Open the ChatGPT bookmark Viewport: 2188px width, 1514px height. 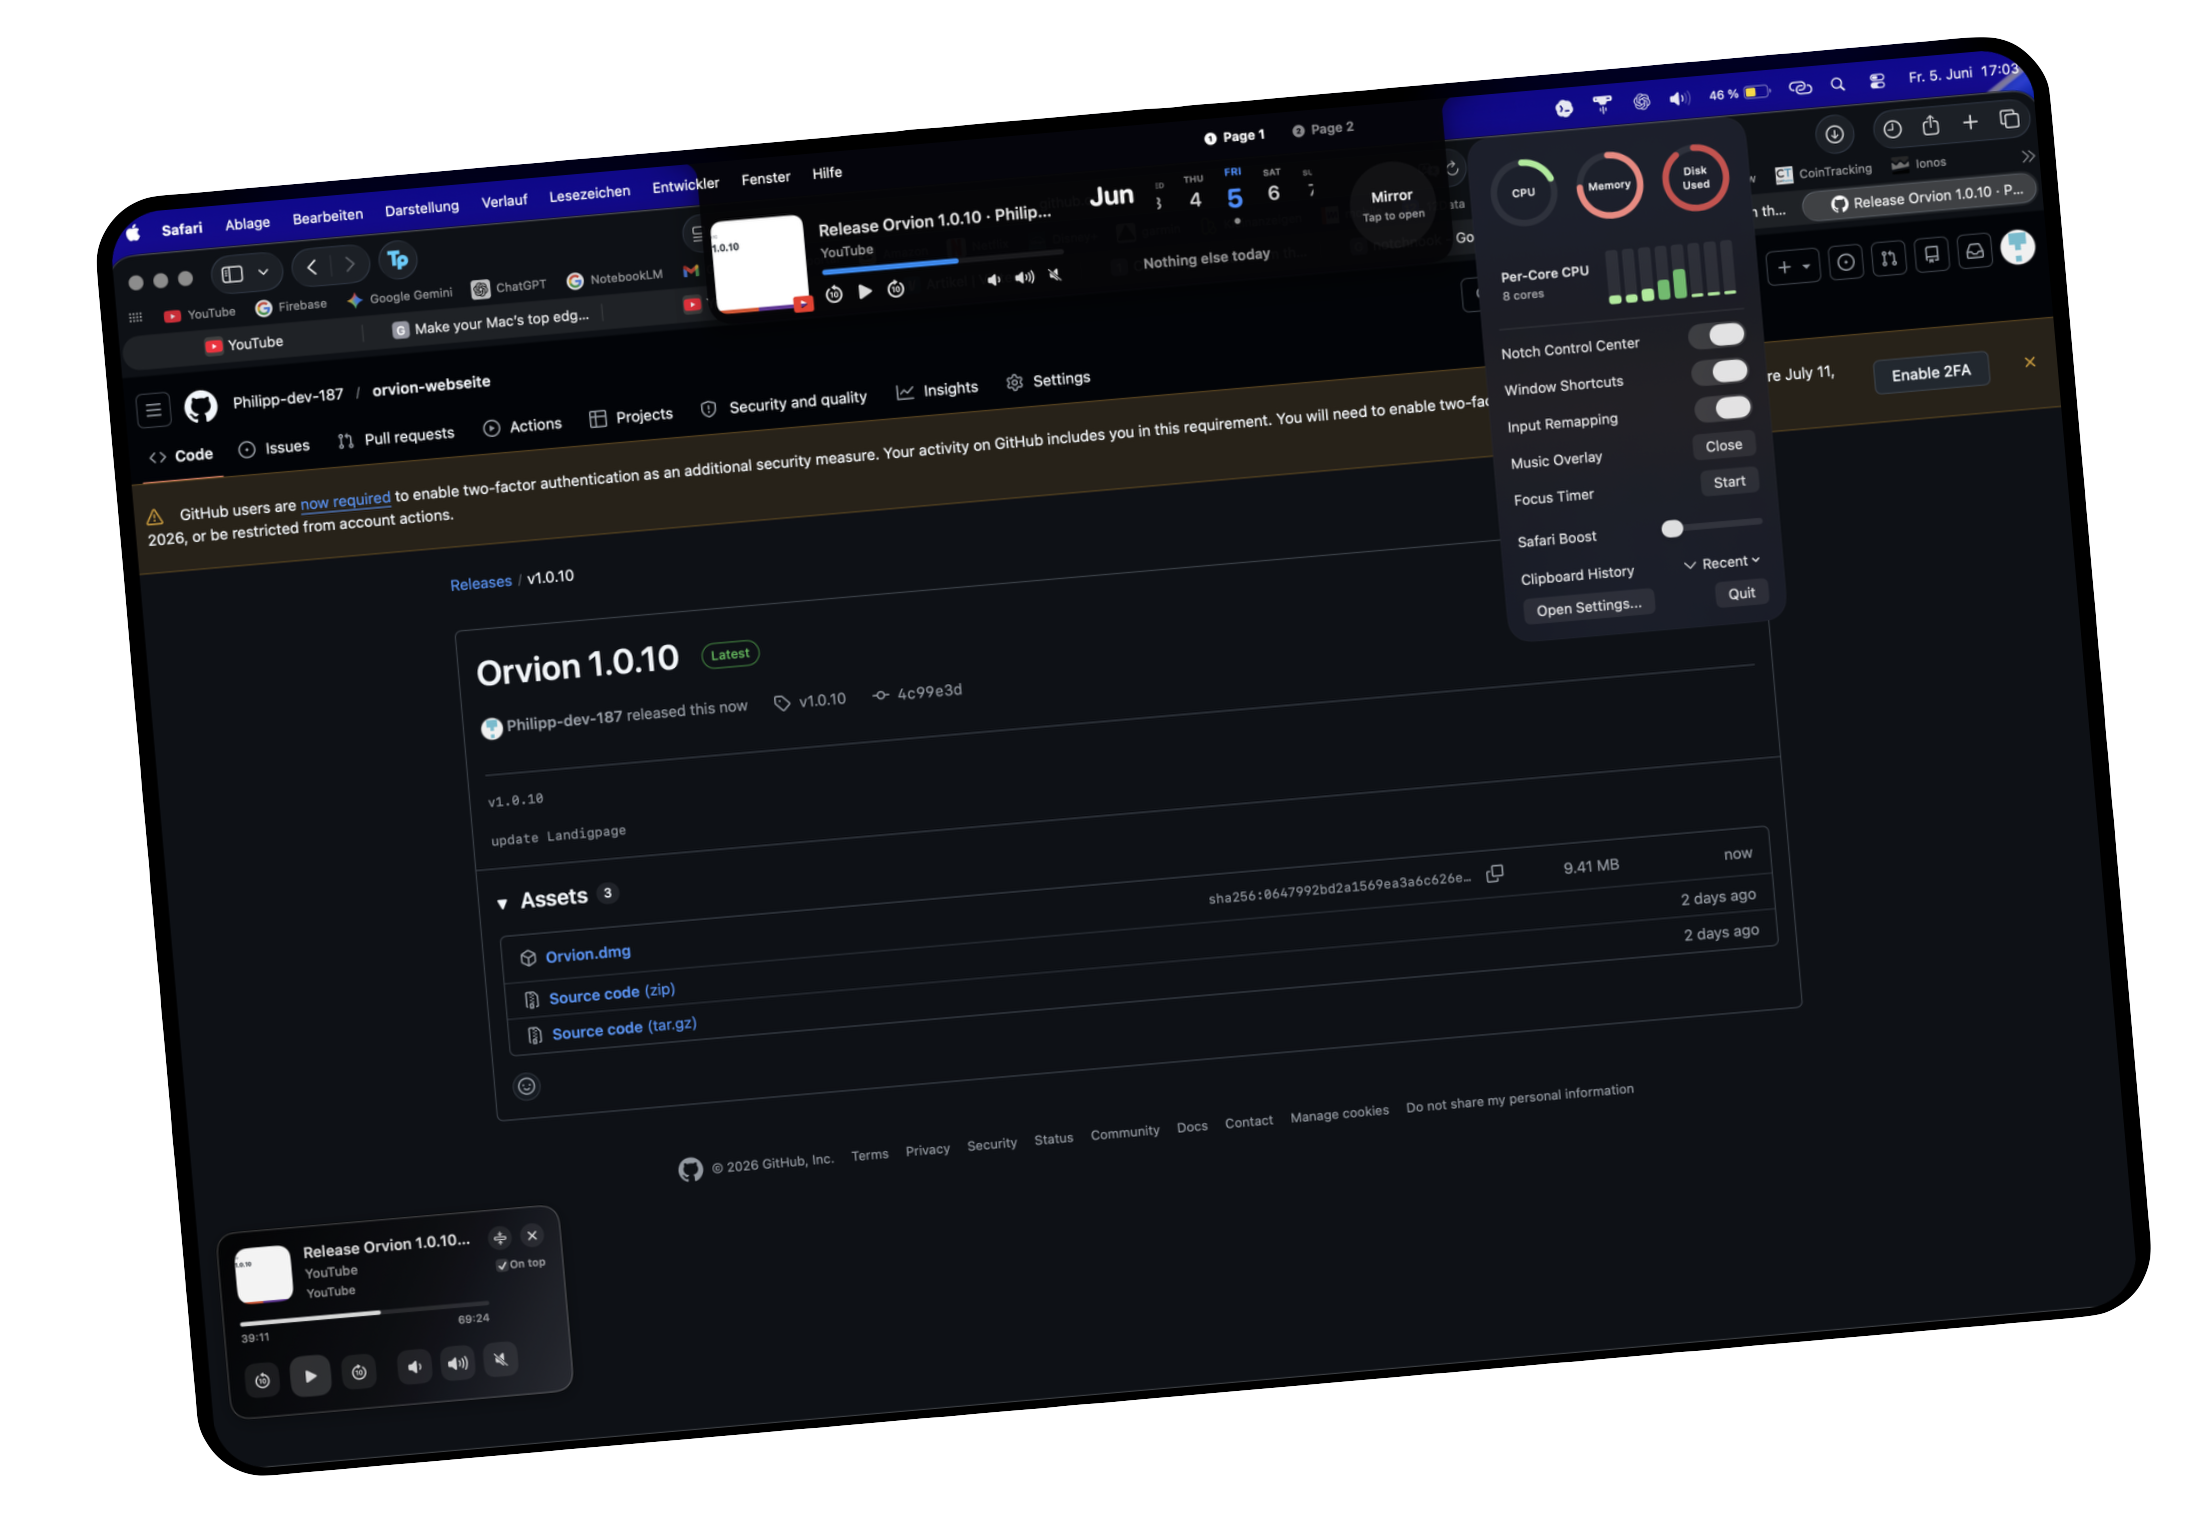pyautogui.click(x=509, y=287)
